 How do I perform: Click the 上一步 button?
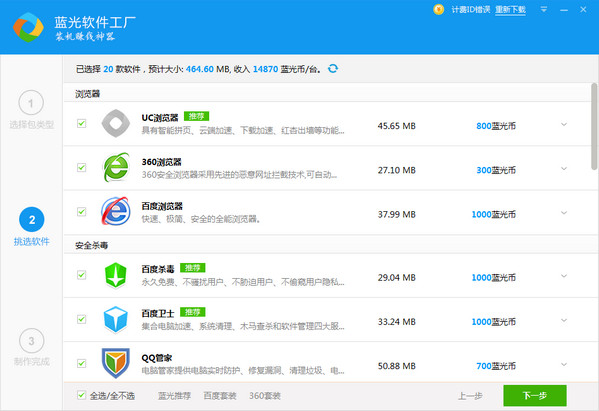pos(470,396)
